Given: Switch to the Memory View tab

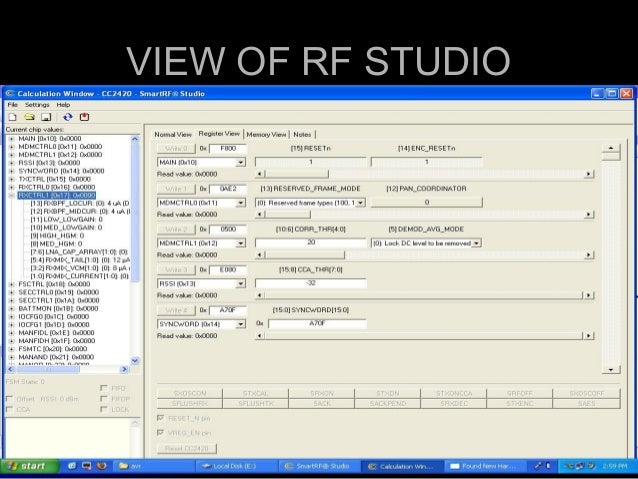Looking at the screenshot, I should [x=266, y=134].
